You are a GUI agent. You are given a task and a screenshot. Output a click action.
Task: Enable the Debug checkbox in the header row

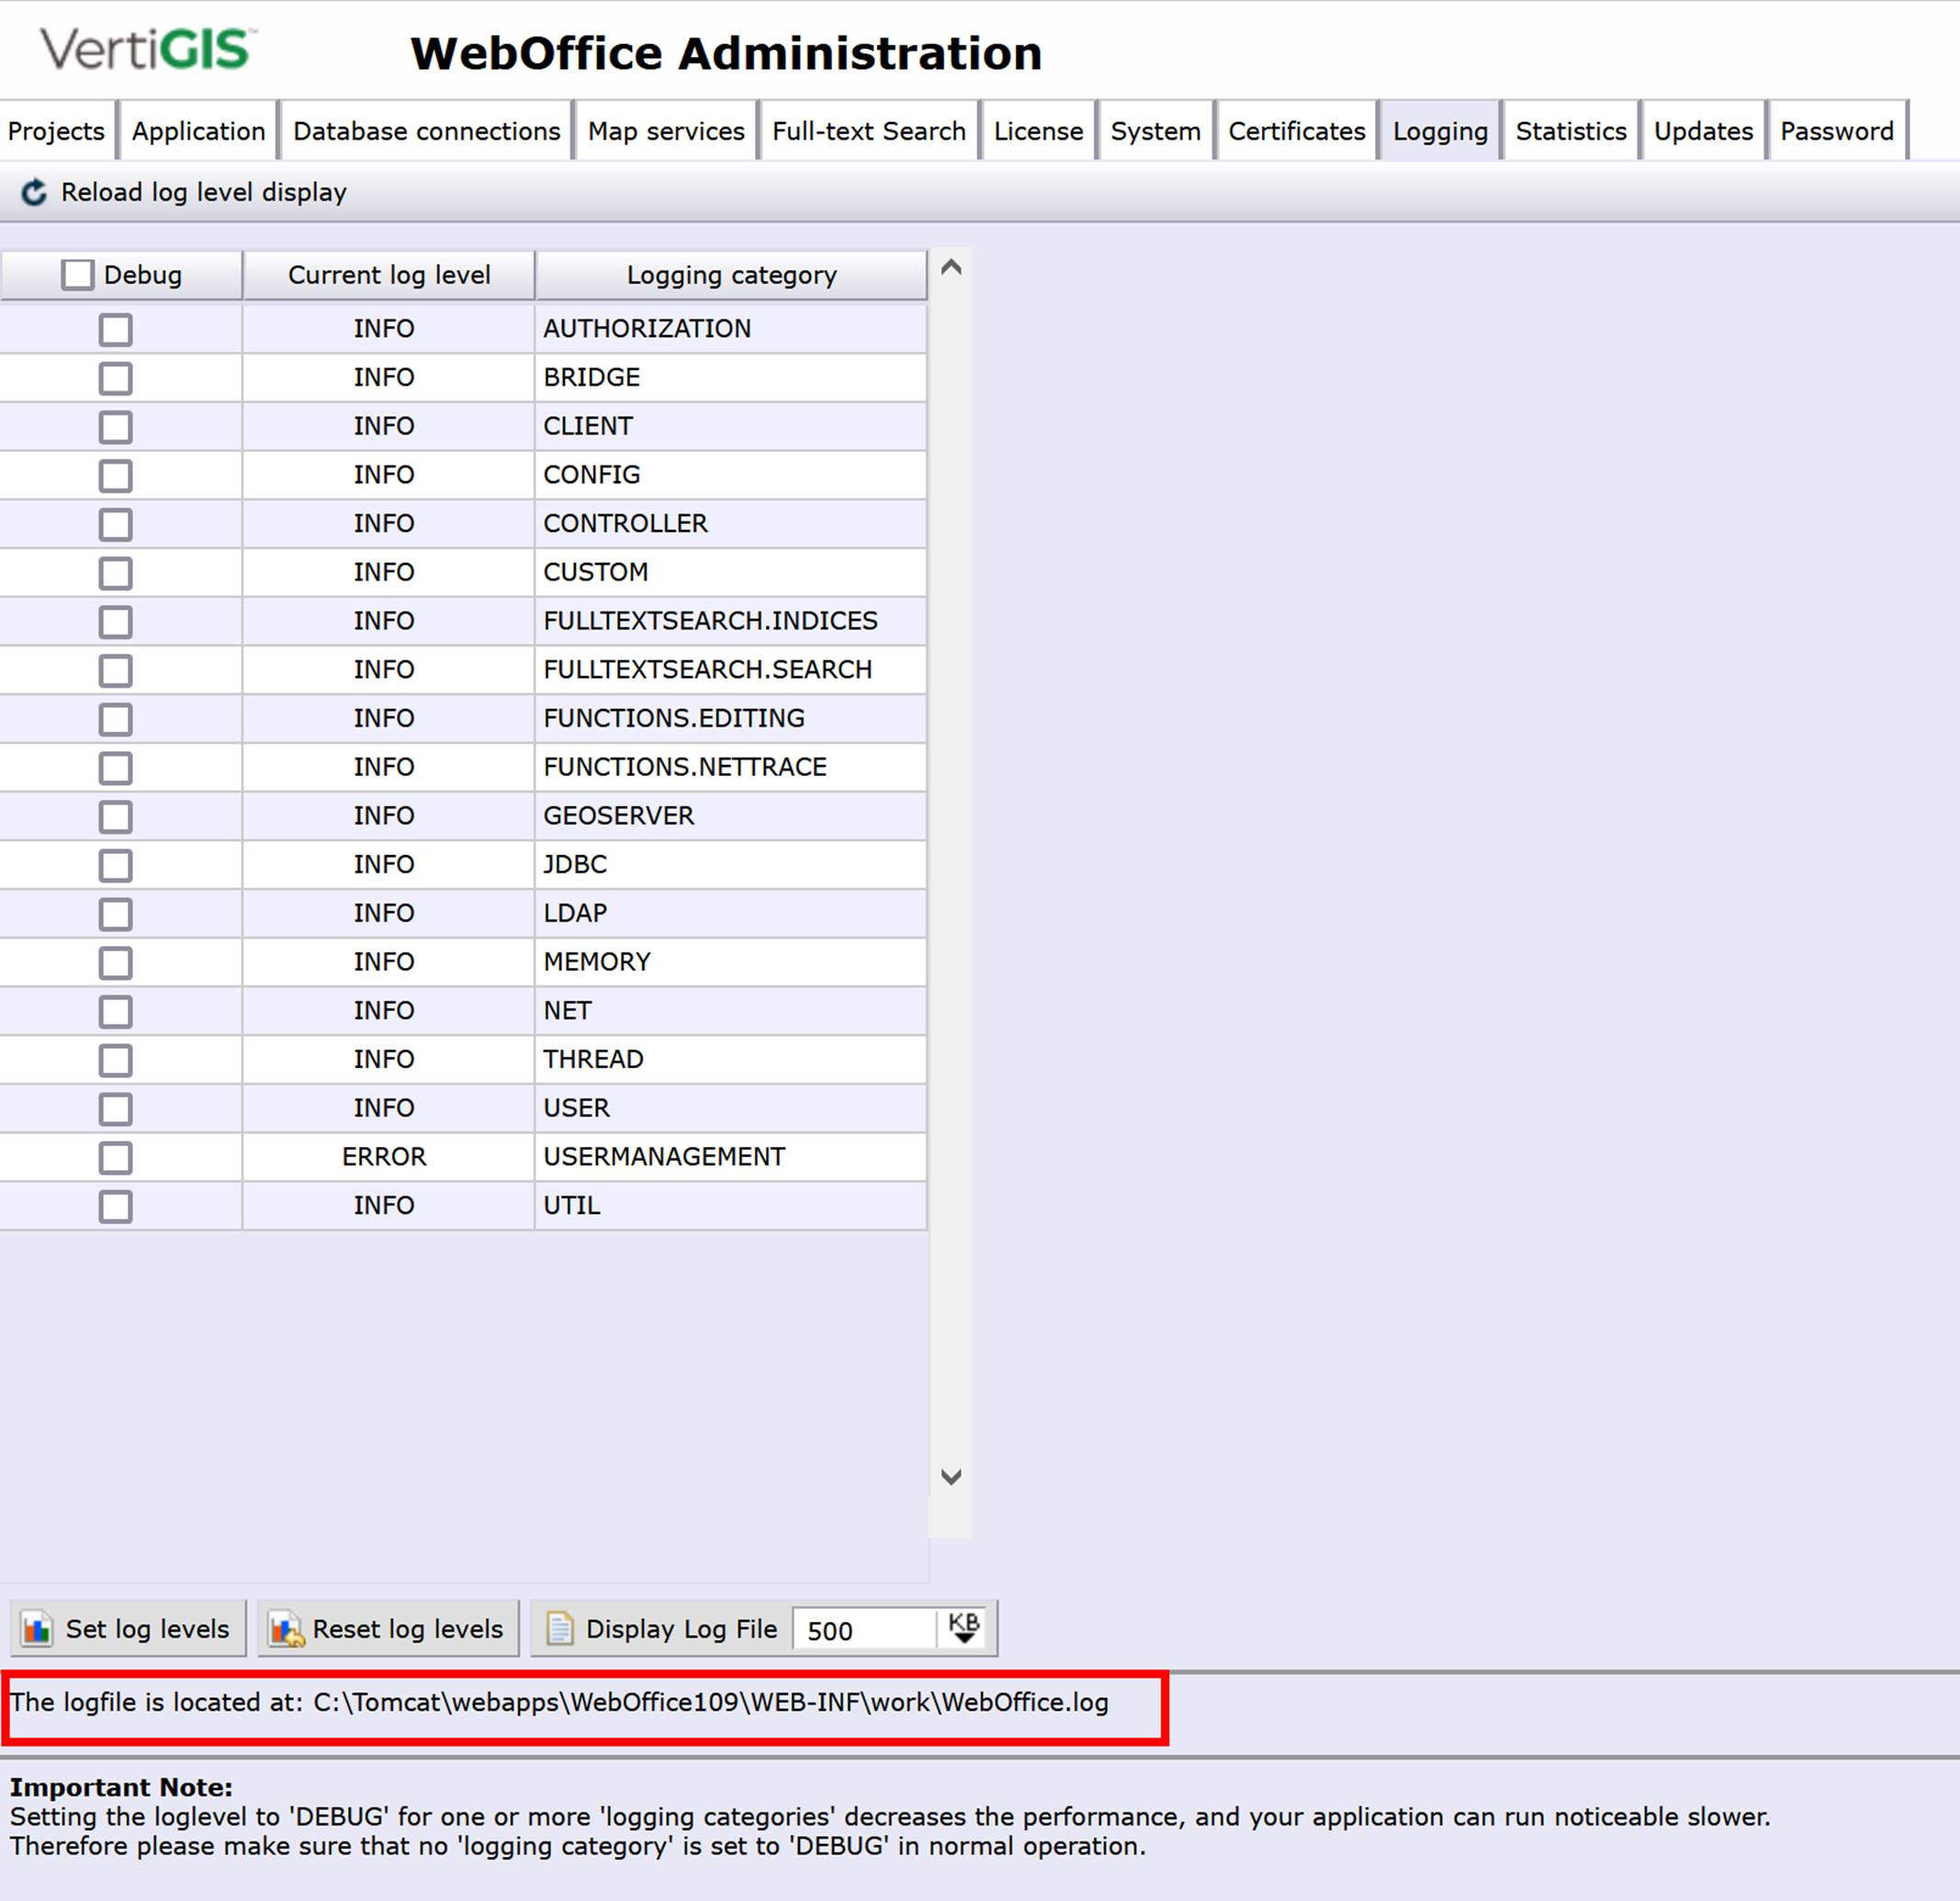[x=77, y=274]
